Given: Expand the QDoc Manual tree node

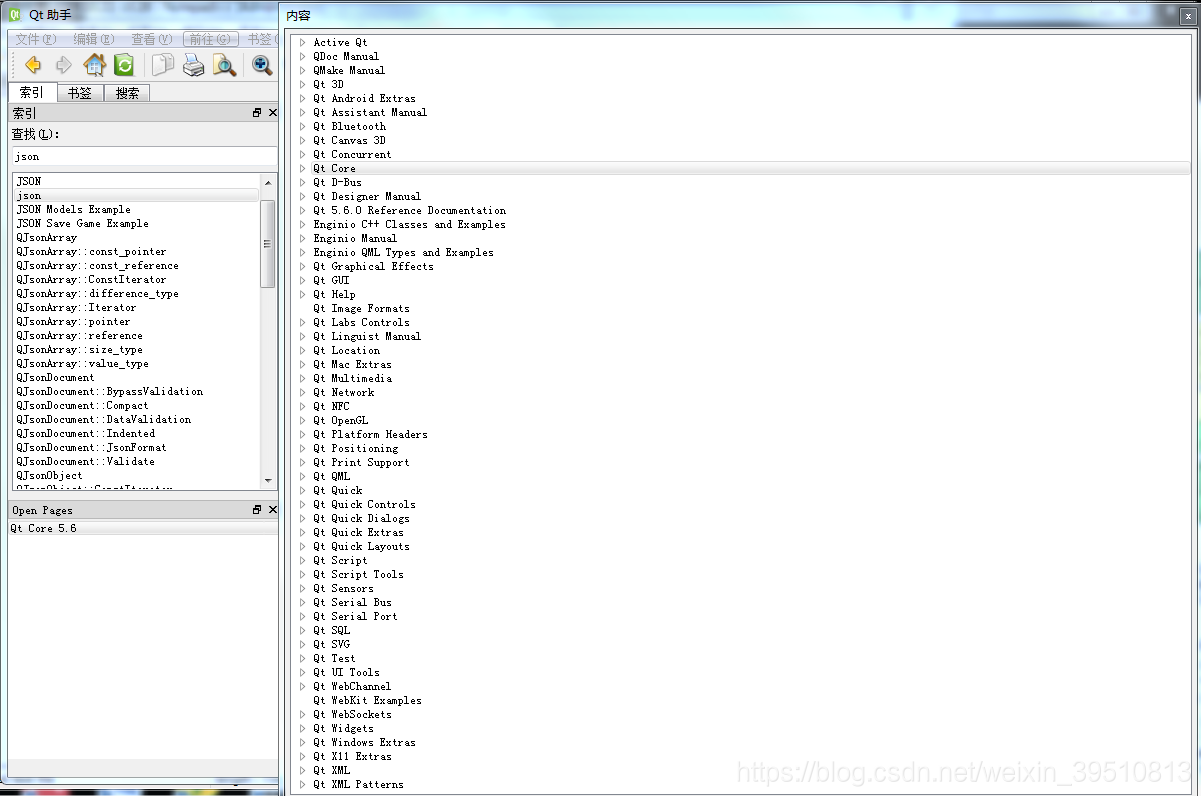Looking at the screenshot, I should pyautogui.click(x=302, y=56).
